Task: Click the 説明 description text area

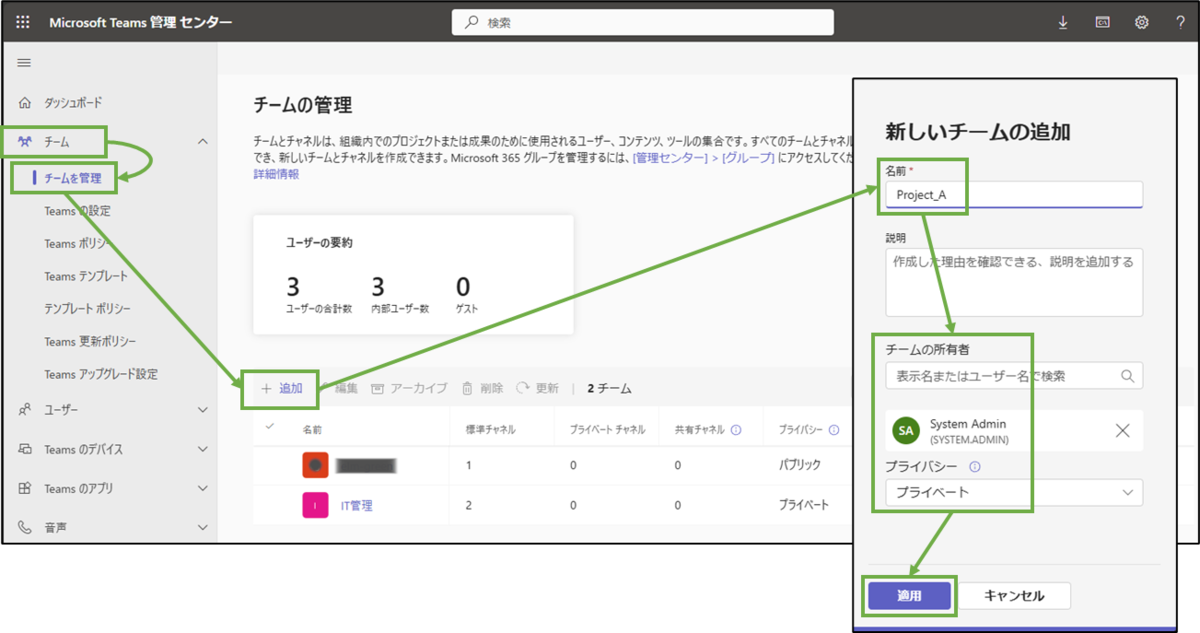Action: tap(1014, 282)
